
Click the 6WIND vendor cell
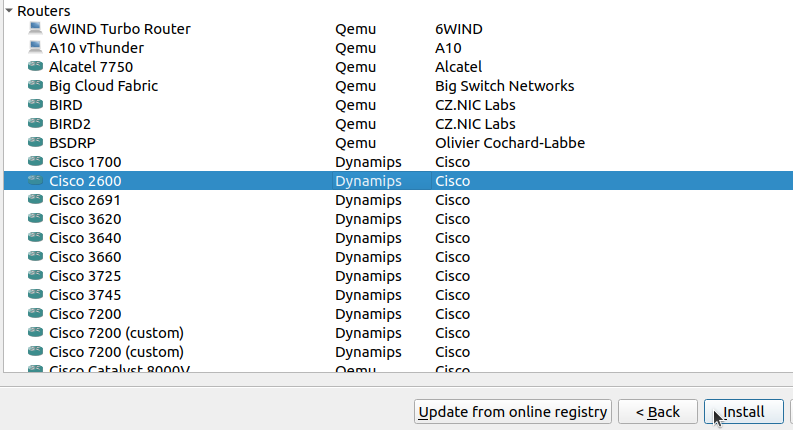tap(459, 29)
